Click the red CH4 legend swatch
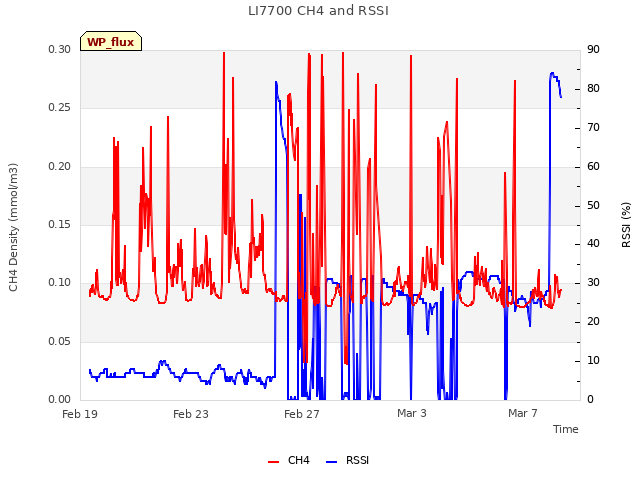 tap(273, 462)
